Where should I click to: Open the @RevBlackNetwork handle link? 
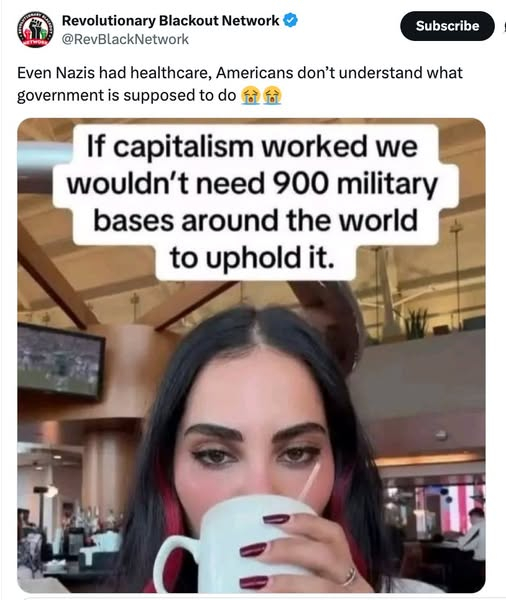125,39
